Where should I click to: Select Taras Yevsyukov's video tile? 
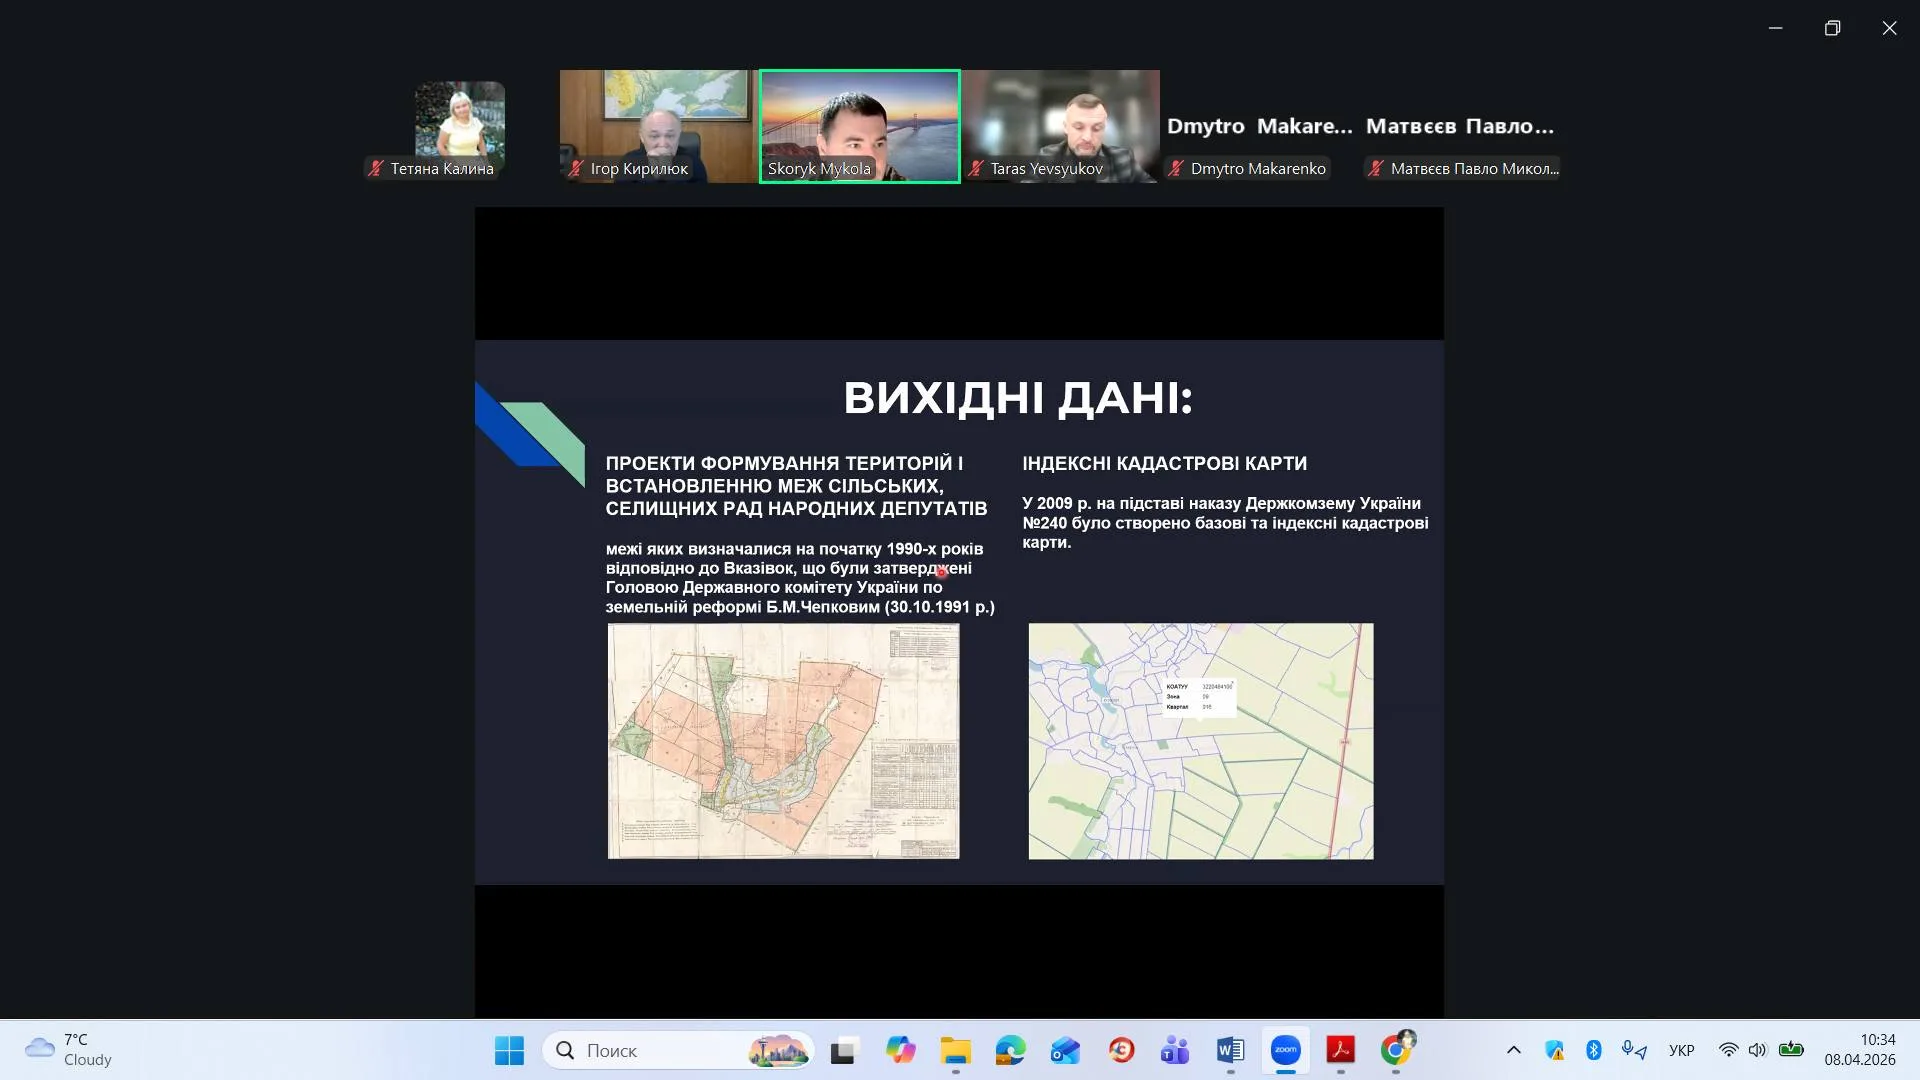(1060, 125)
